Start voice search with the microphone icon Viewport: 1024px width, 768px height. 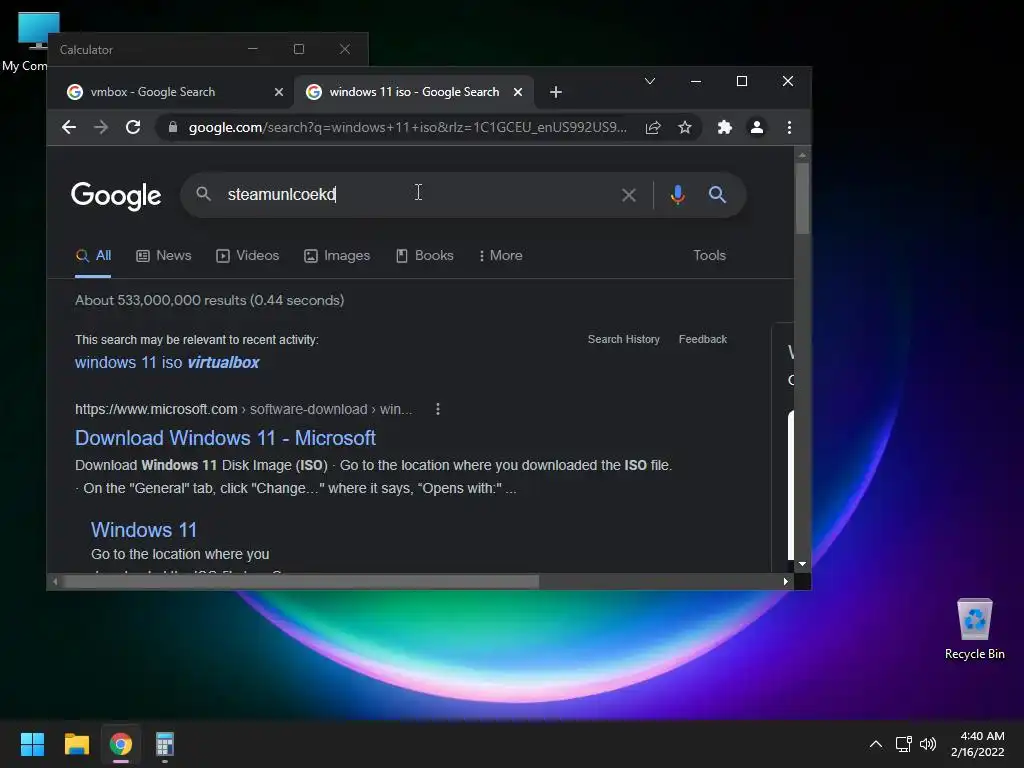point(678,195)
